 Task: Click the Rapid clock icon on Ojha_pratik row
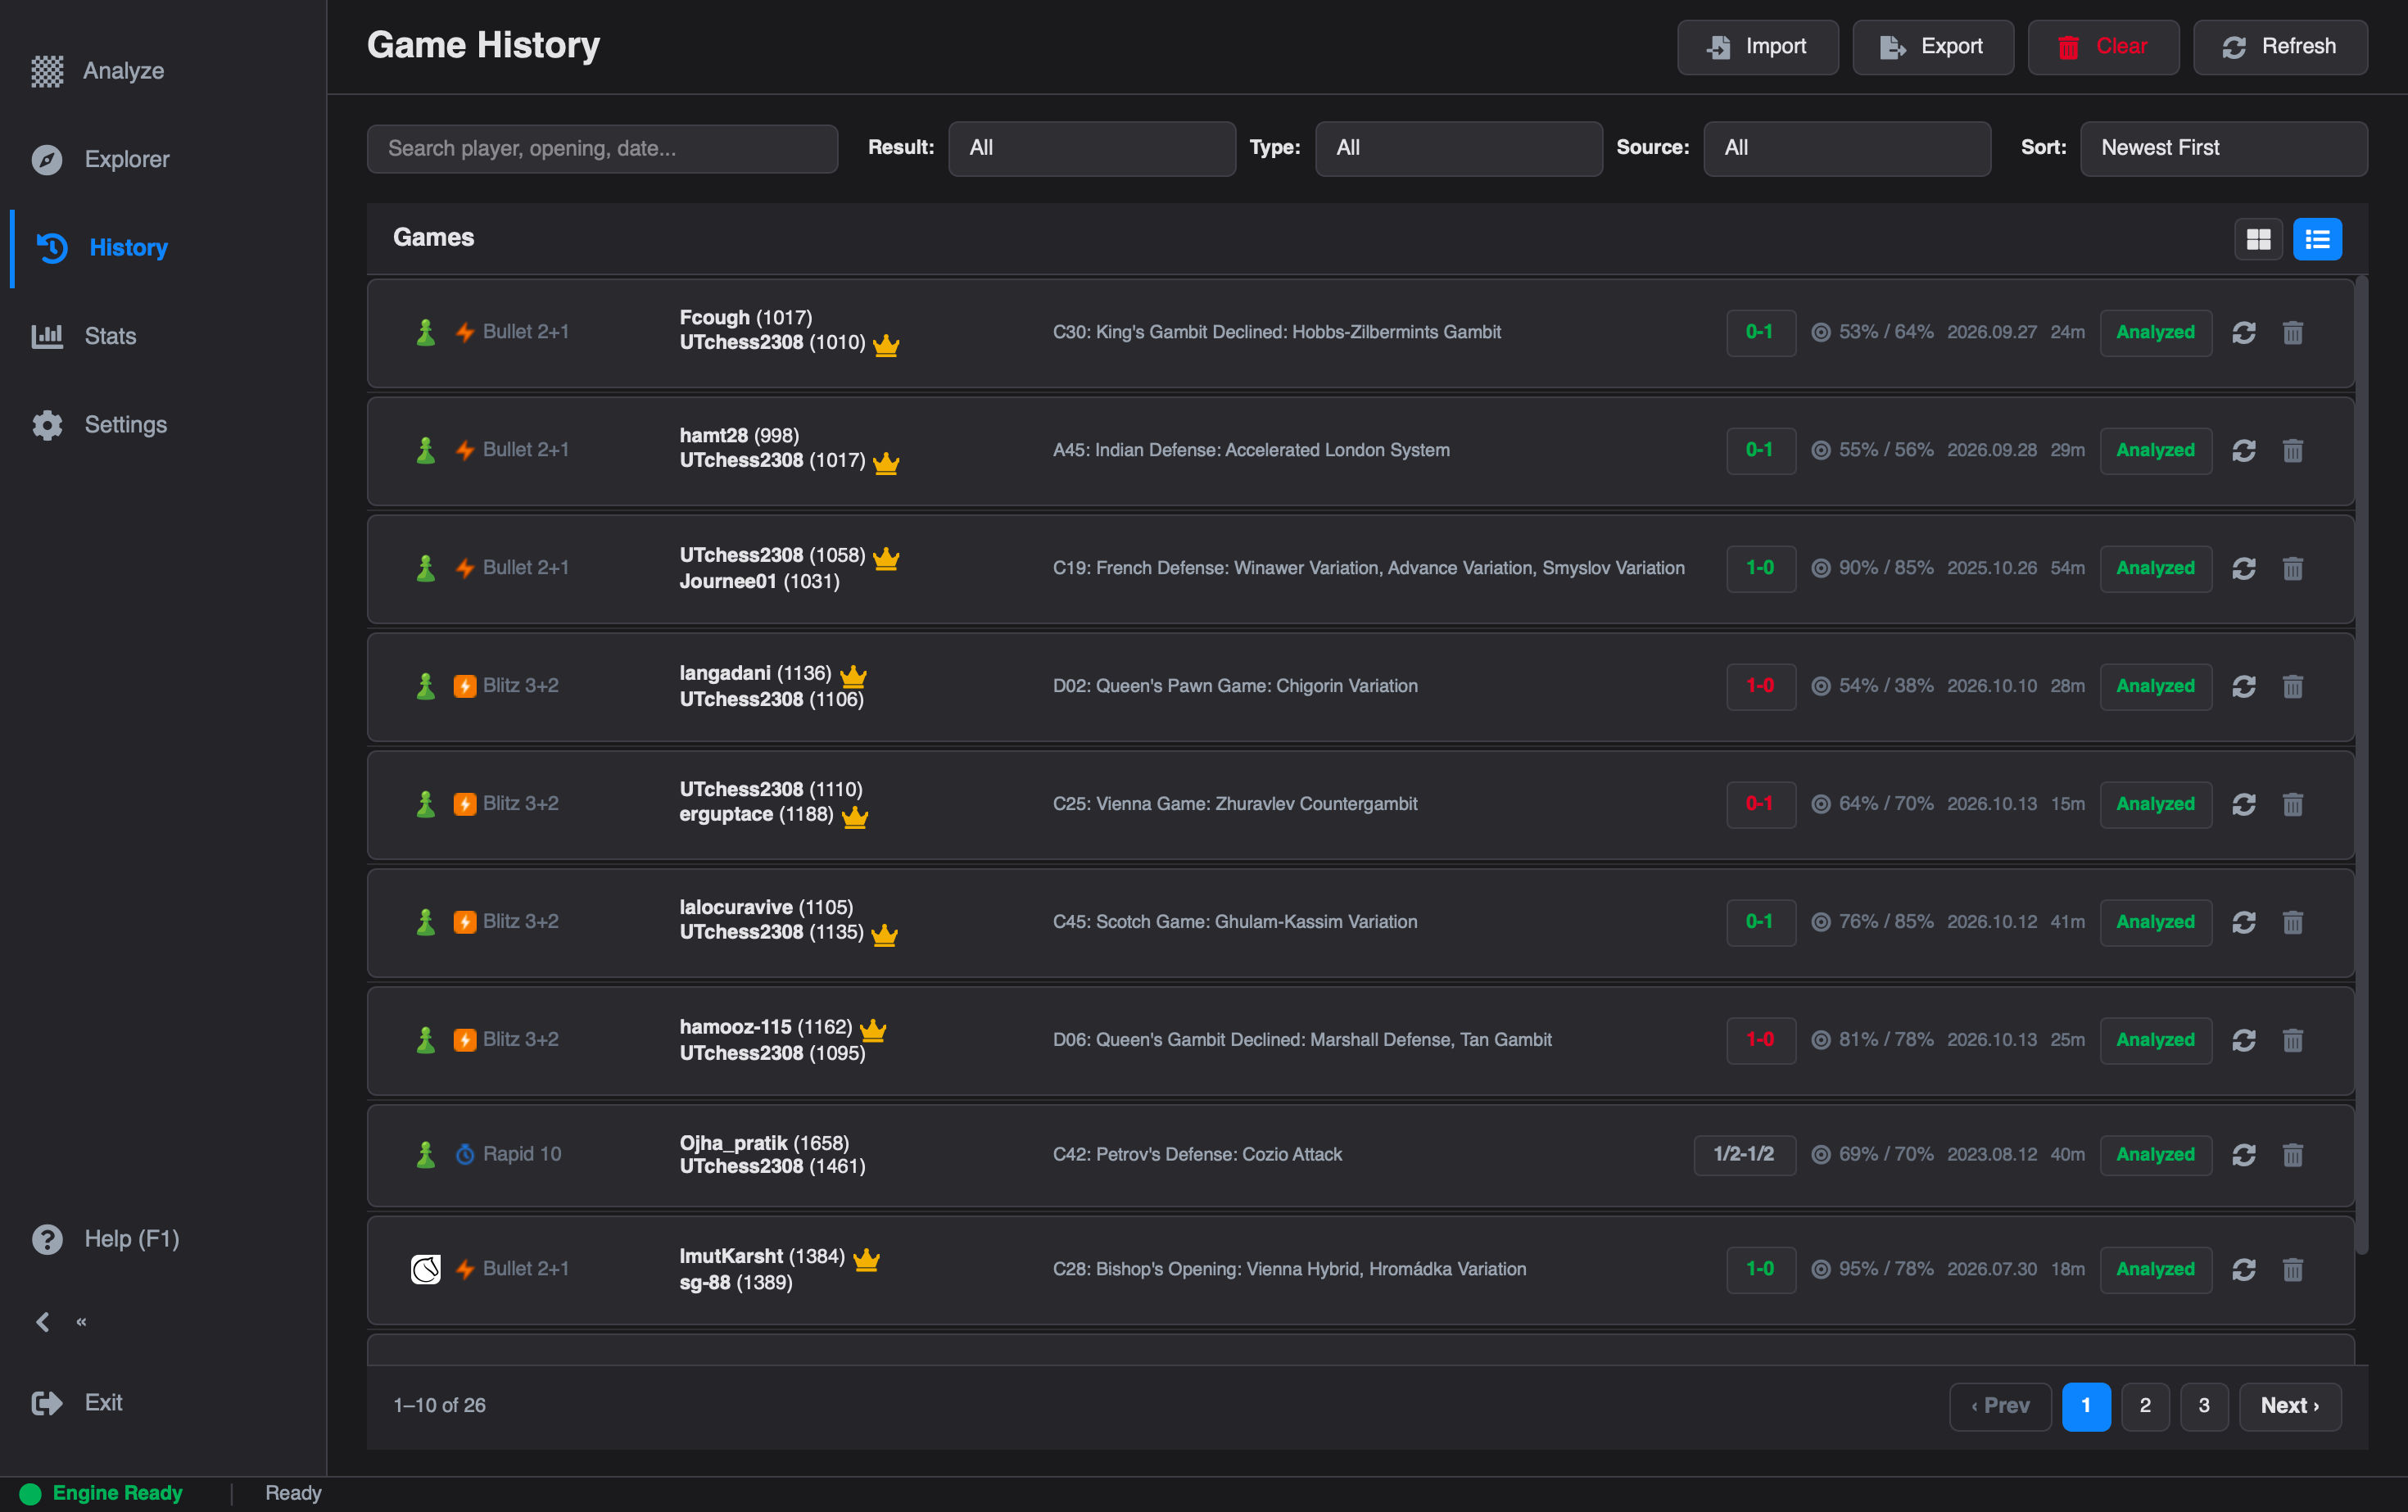(465, 1154)
